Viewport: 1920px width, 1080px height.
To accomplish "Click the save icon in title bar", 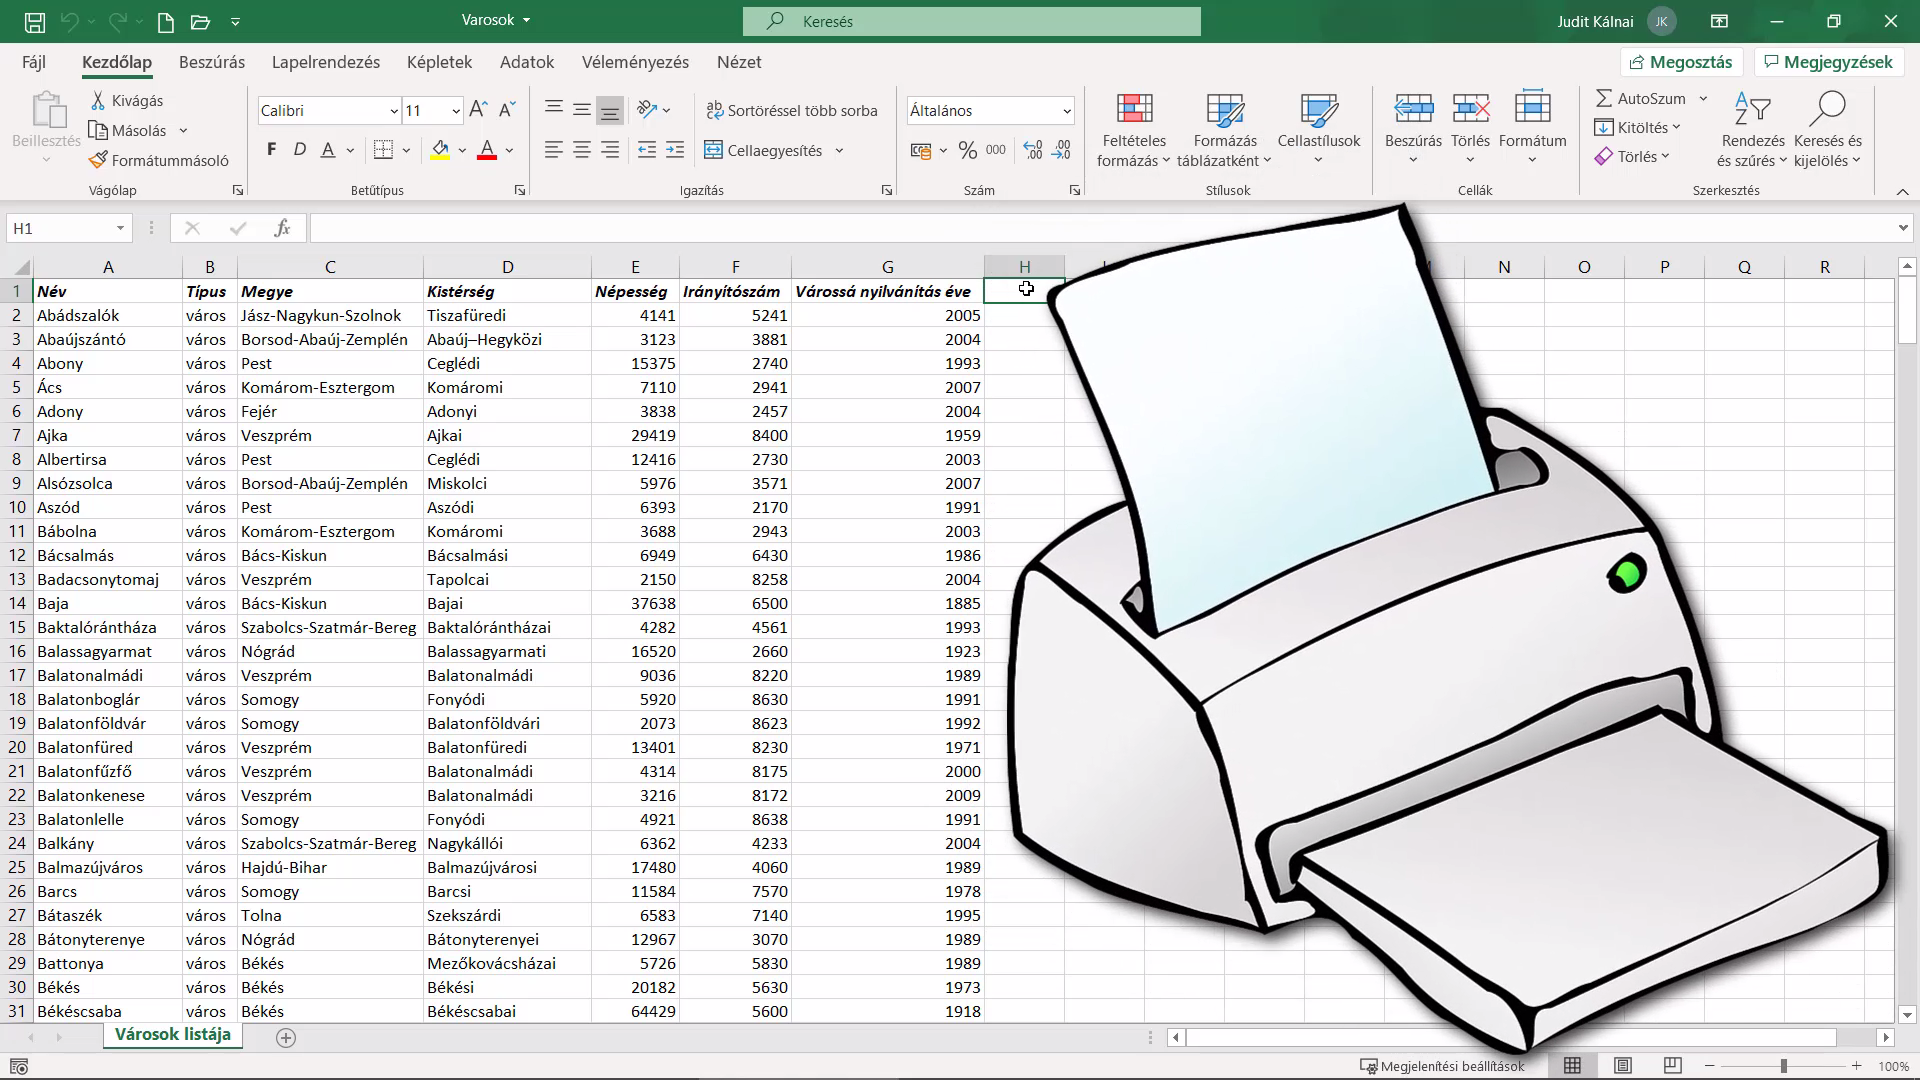I will coord(34,21).
